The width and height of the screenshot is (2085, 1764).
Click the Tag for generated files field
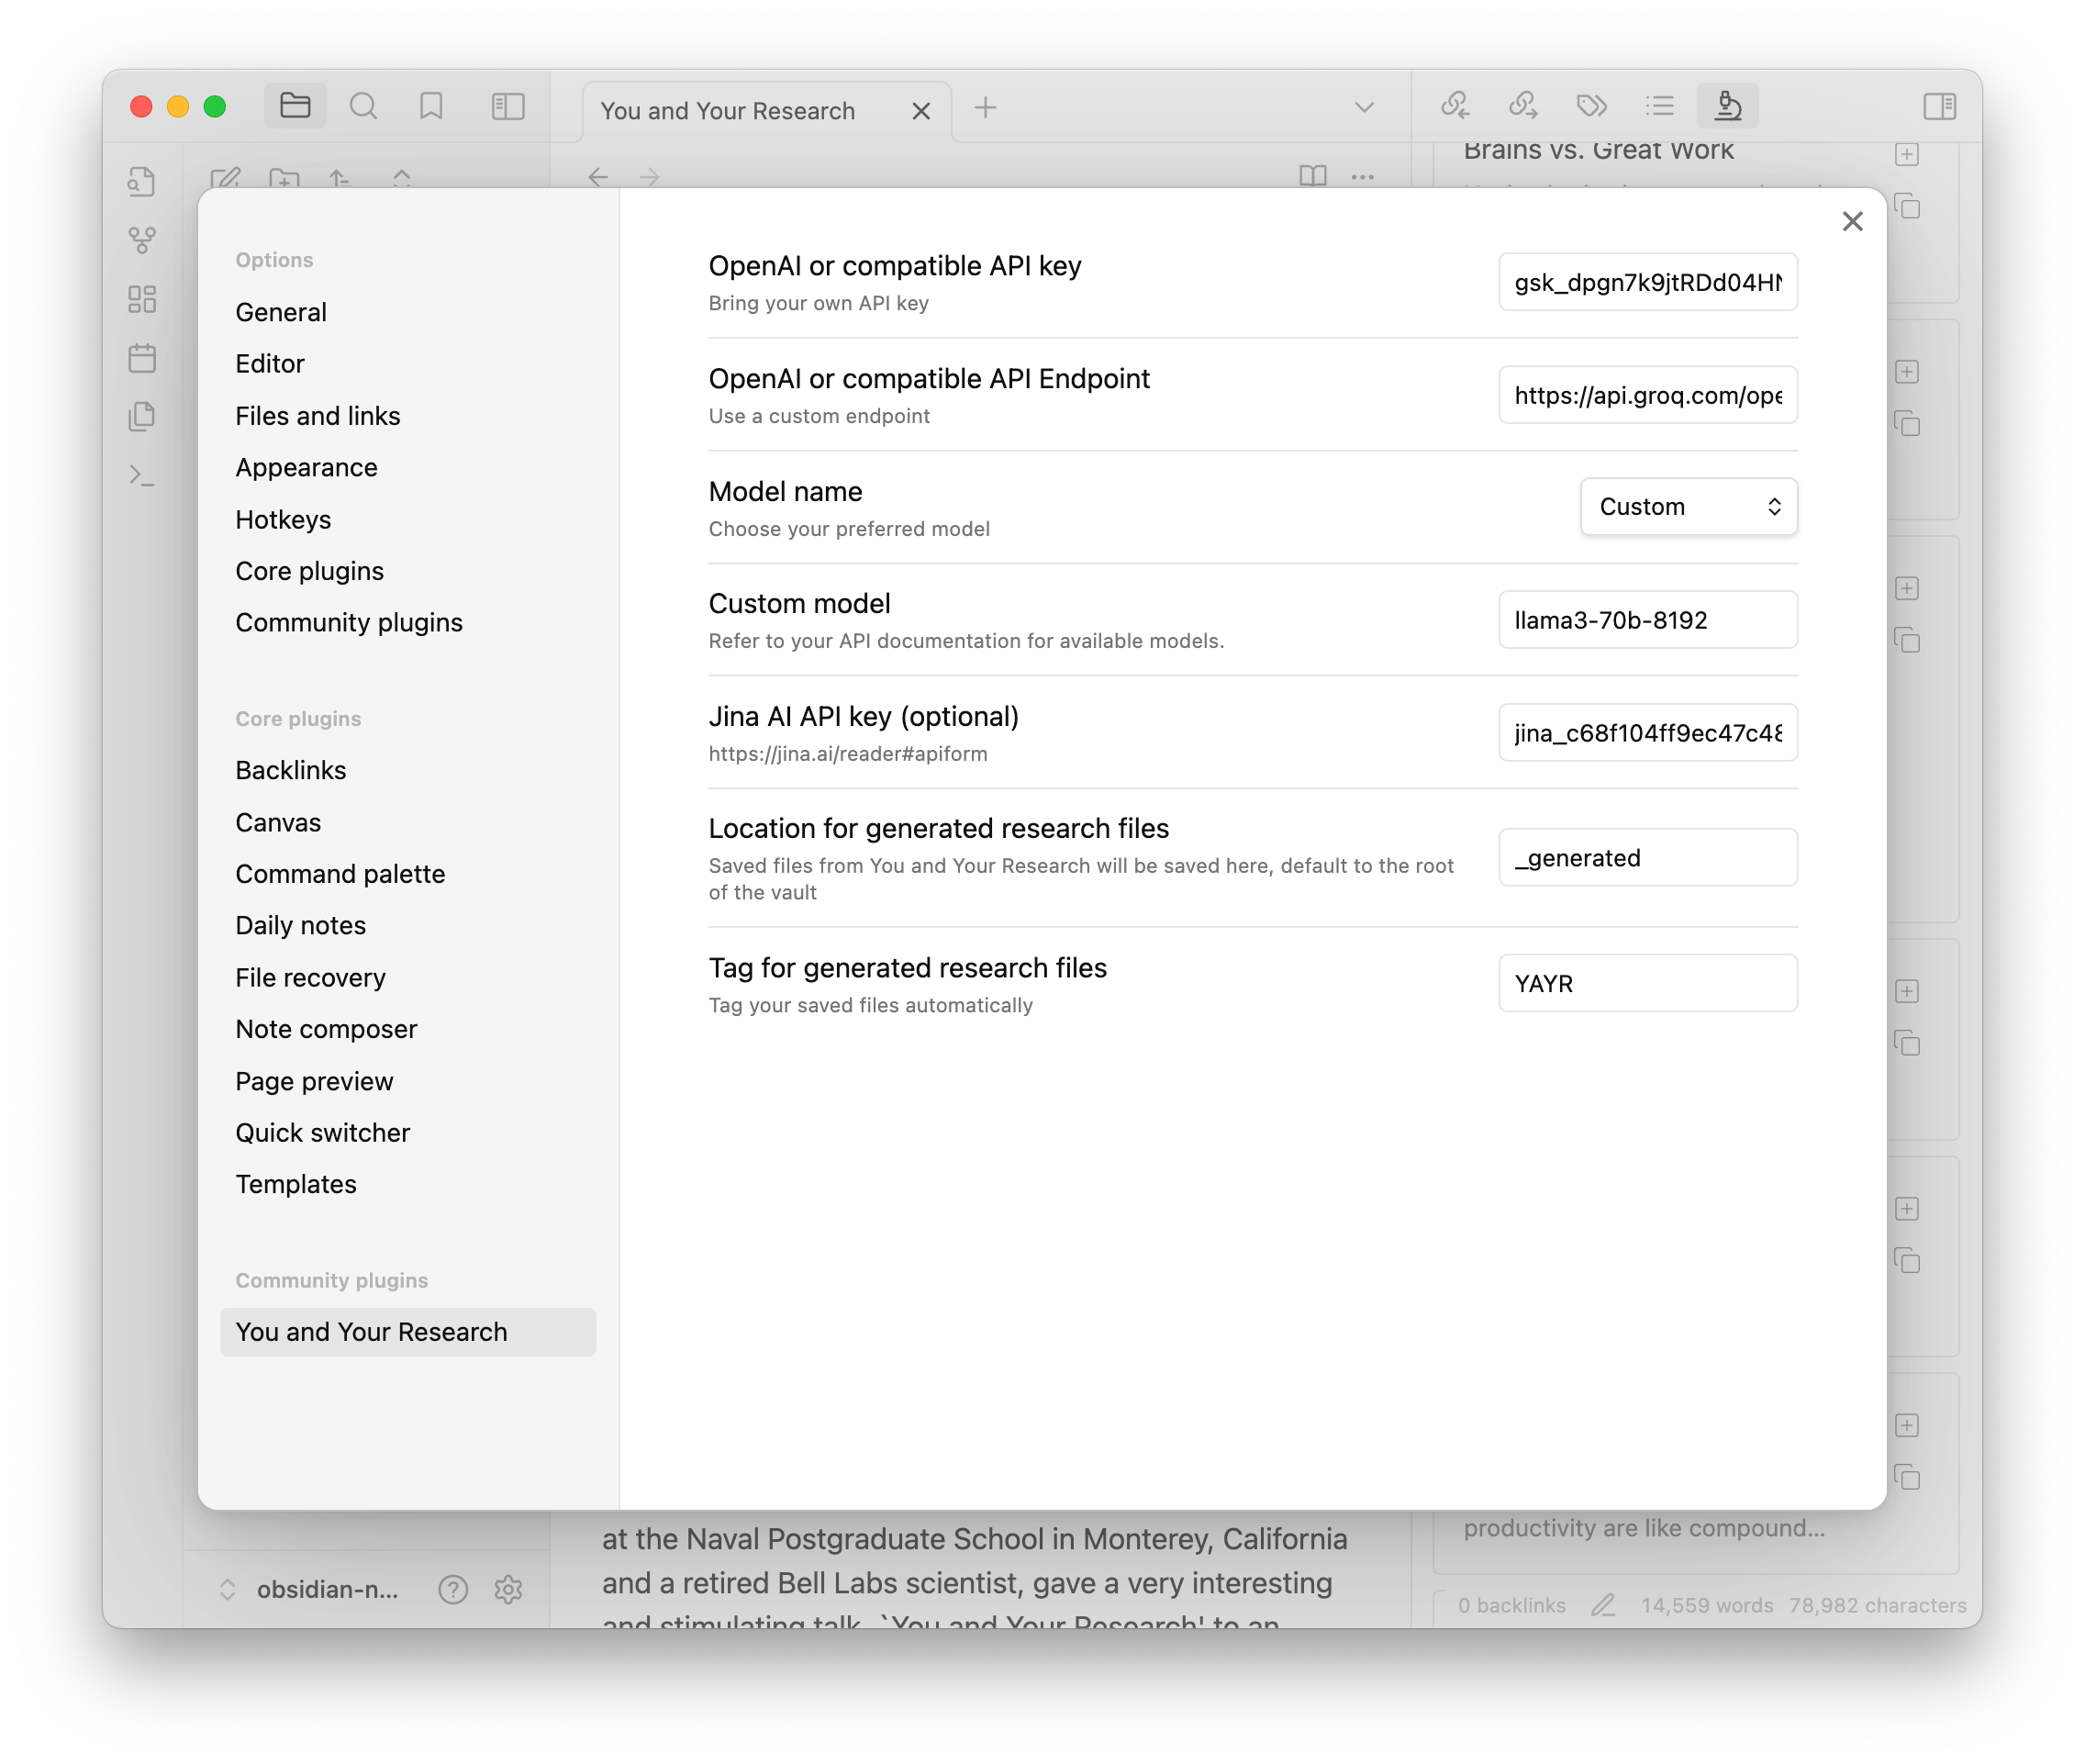(1647, 984)
